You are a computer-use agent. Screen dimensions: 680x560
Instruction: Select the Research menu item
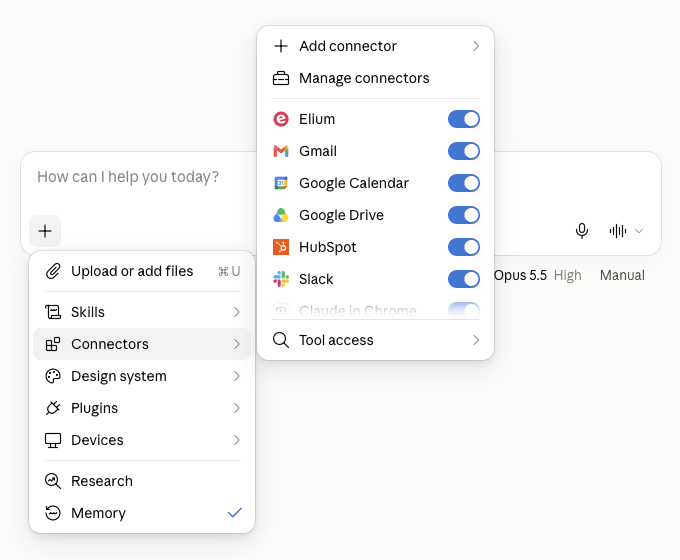142,481
